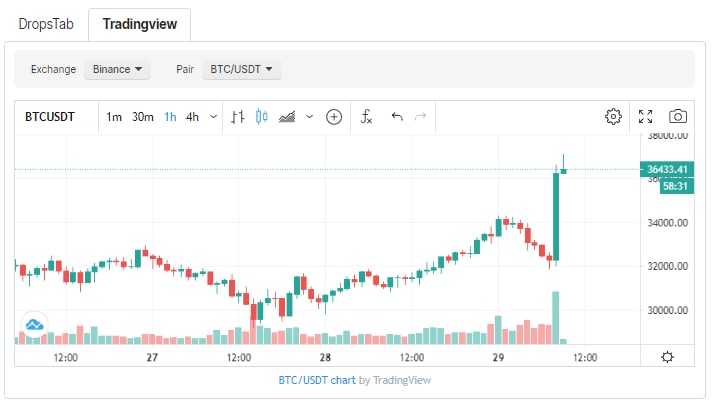
Task: Undo the last chart action
Action: tap(397, 117)
